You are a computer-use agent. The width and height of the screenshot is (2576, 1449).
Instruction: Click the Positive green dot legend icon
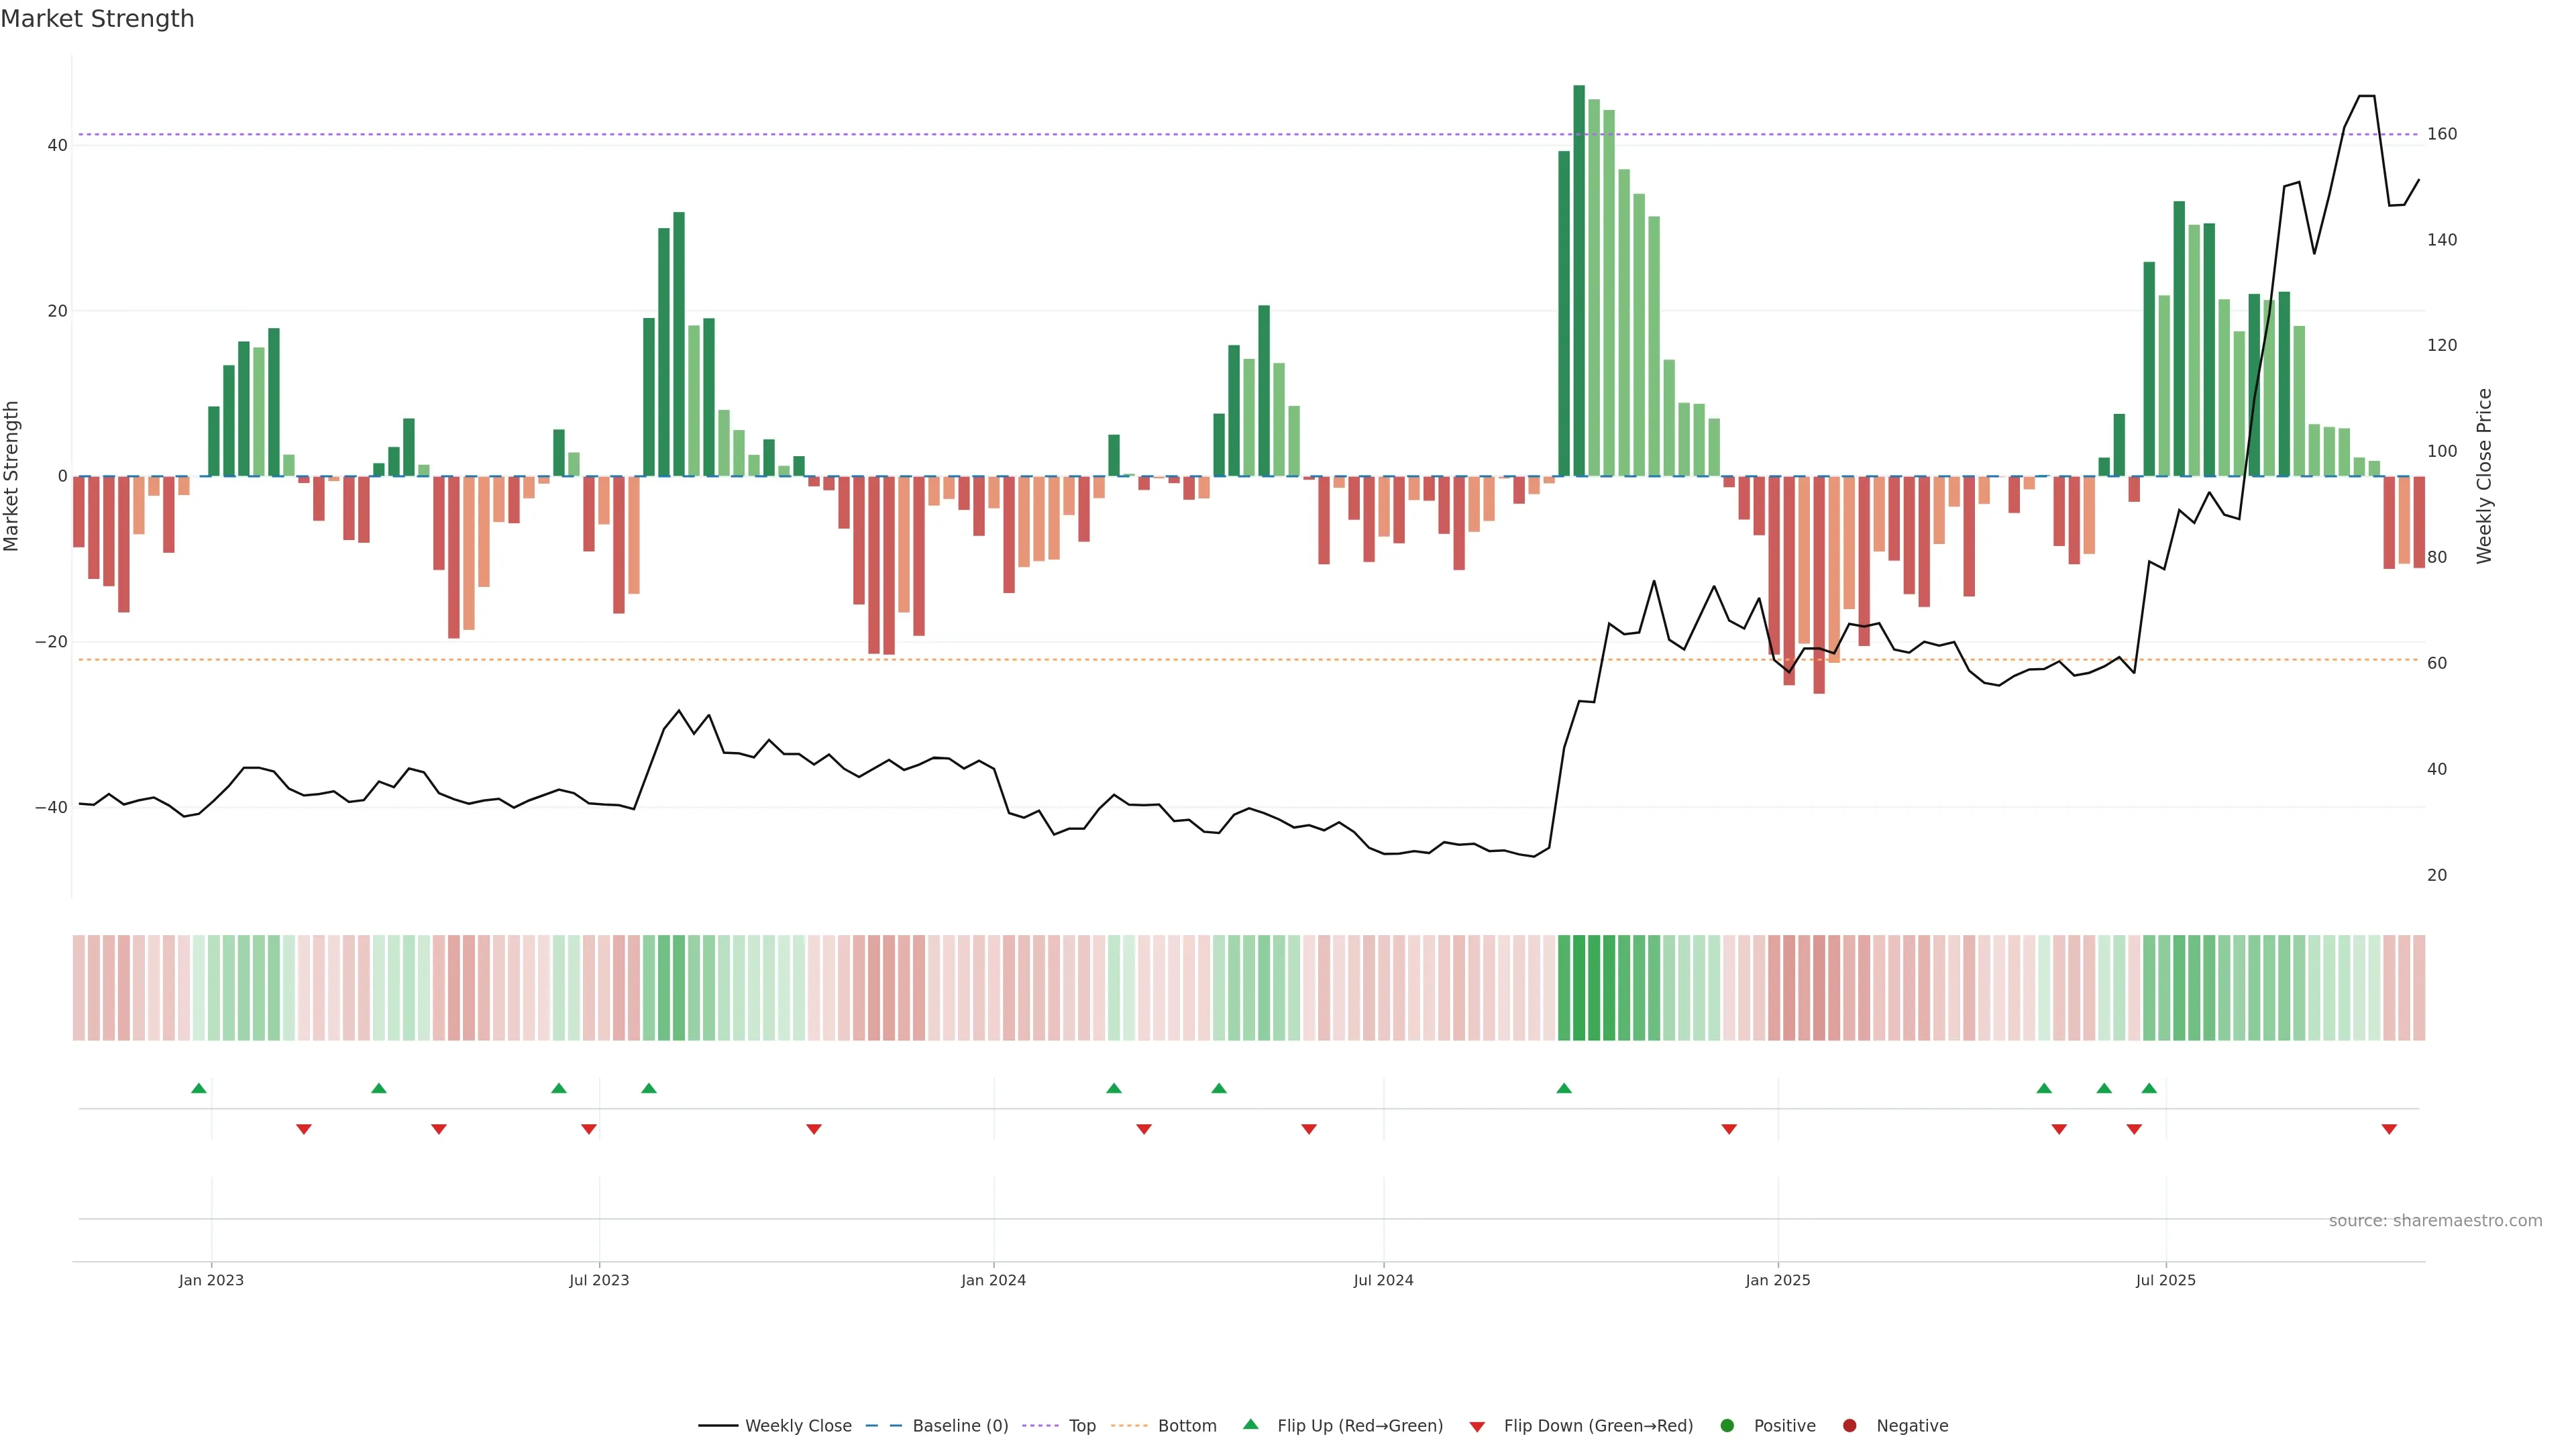pos(1727,1425)
